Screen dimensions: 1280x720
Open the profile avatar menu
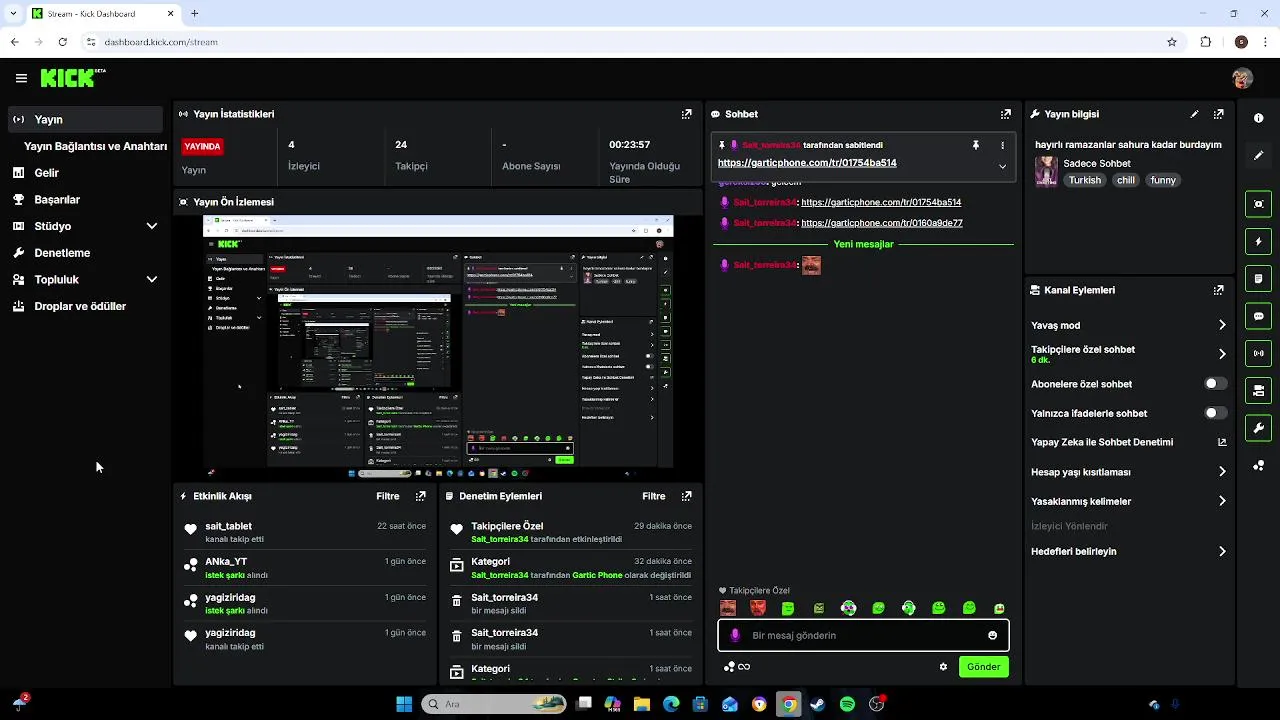[x=1242, y=78]
